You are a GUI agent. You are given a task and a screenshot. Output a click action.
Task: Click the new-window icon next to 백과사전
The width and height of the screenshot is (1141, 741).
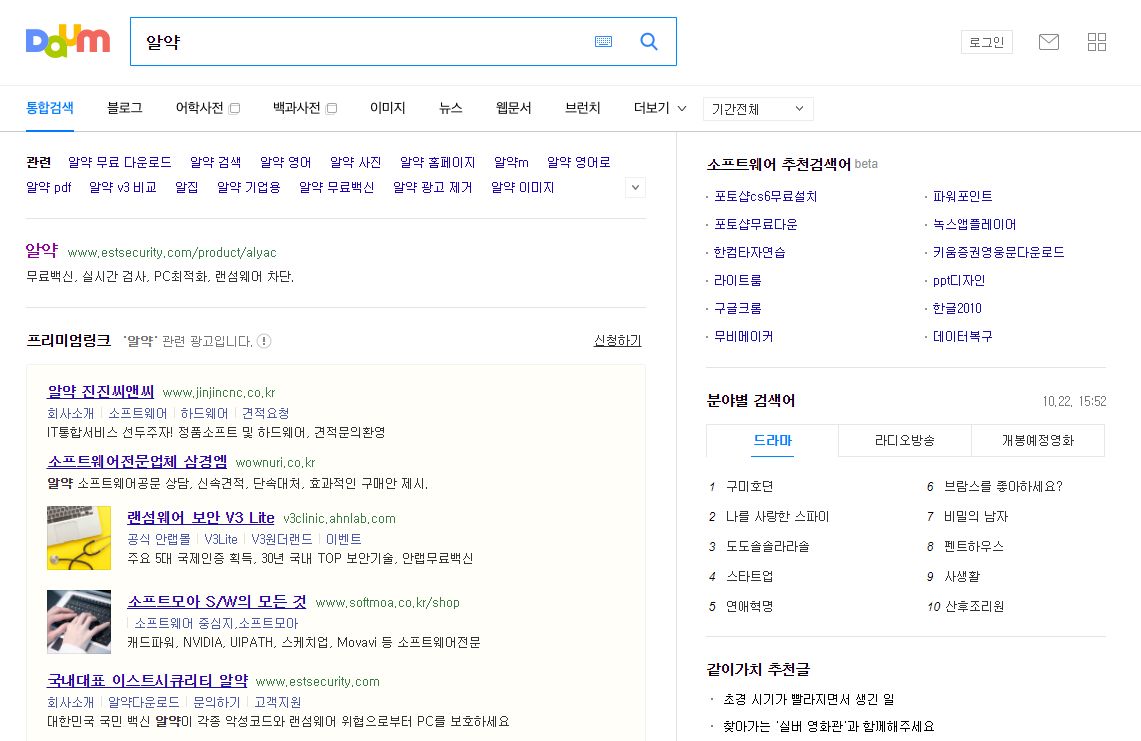(332, 108)
